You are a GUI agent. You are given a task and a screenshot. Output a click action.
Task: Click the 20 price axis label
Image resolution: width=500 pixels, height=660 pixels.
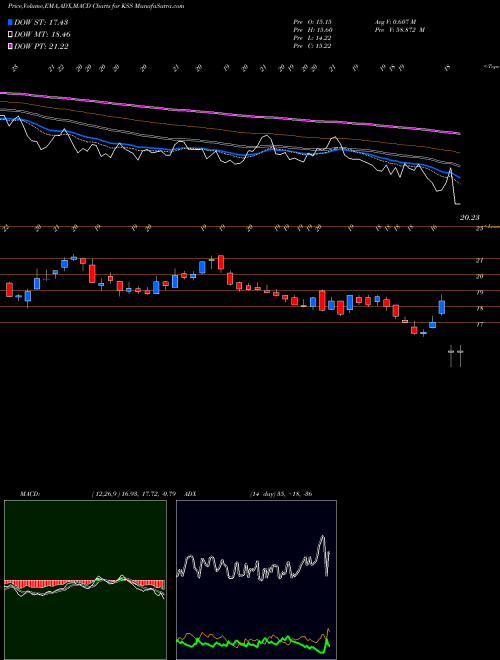(479, 277)
